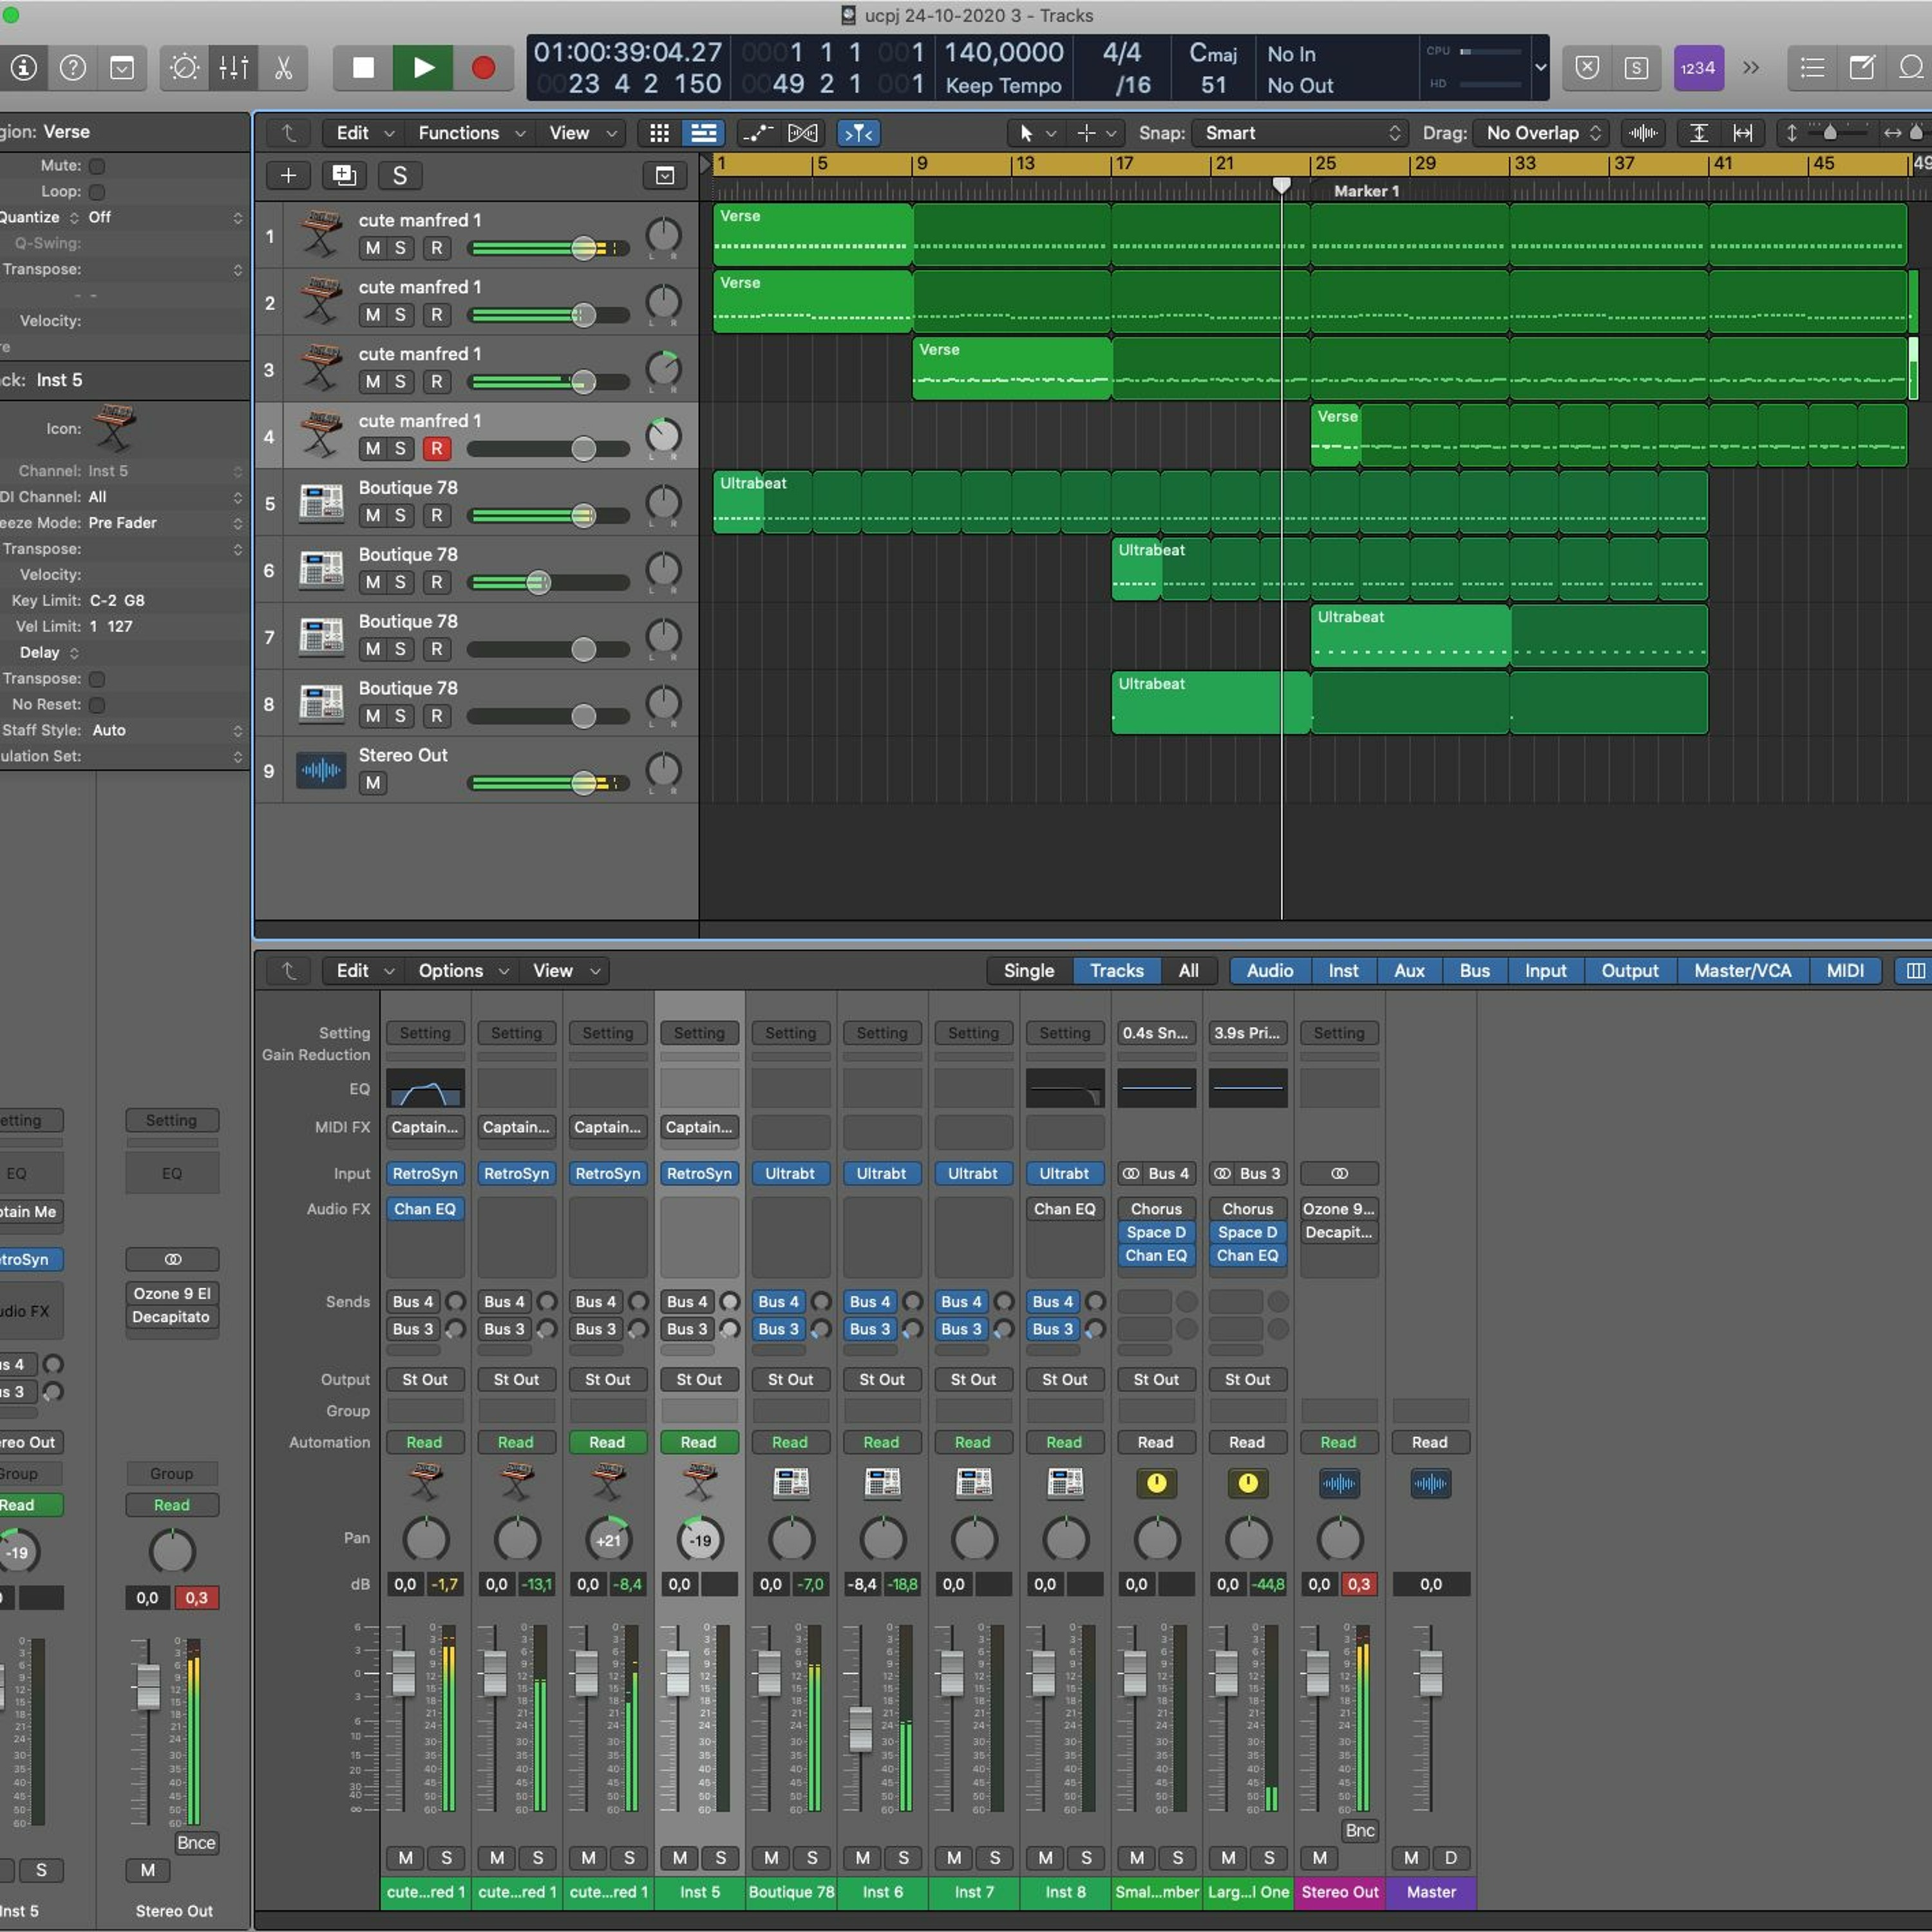
Task: Toggle the automation view icon in the Tracks toolbar
Action: [x=758, y=133]
